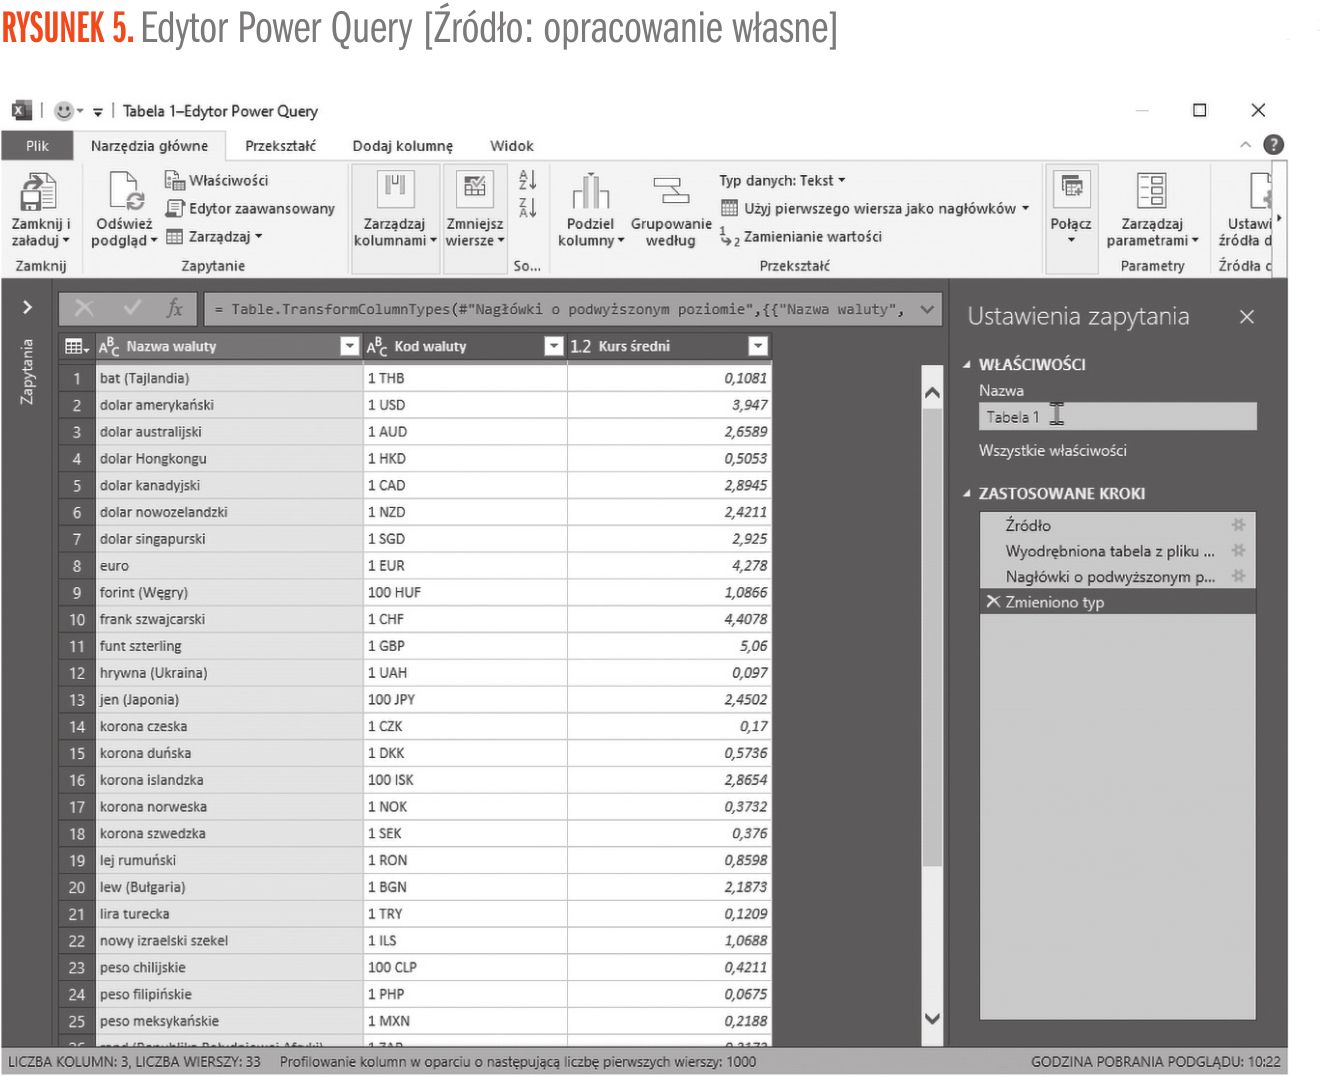
Task: Click Użyj pierwszego wiersza jako nagłówków
Action: [x=875, y=208]
